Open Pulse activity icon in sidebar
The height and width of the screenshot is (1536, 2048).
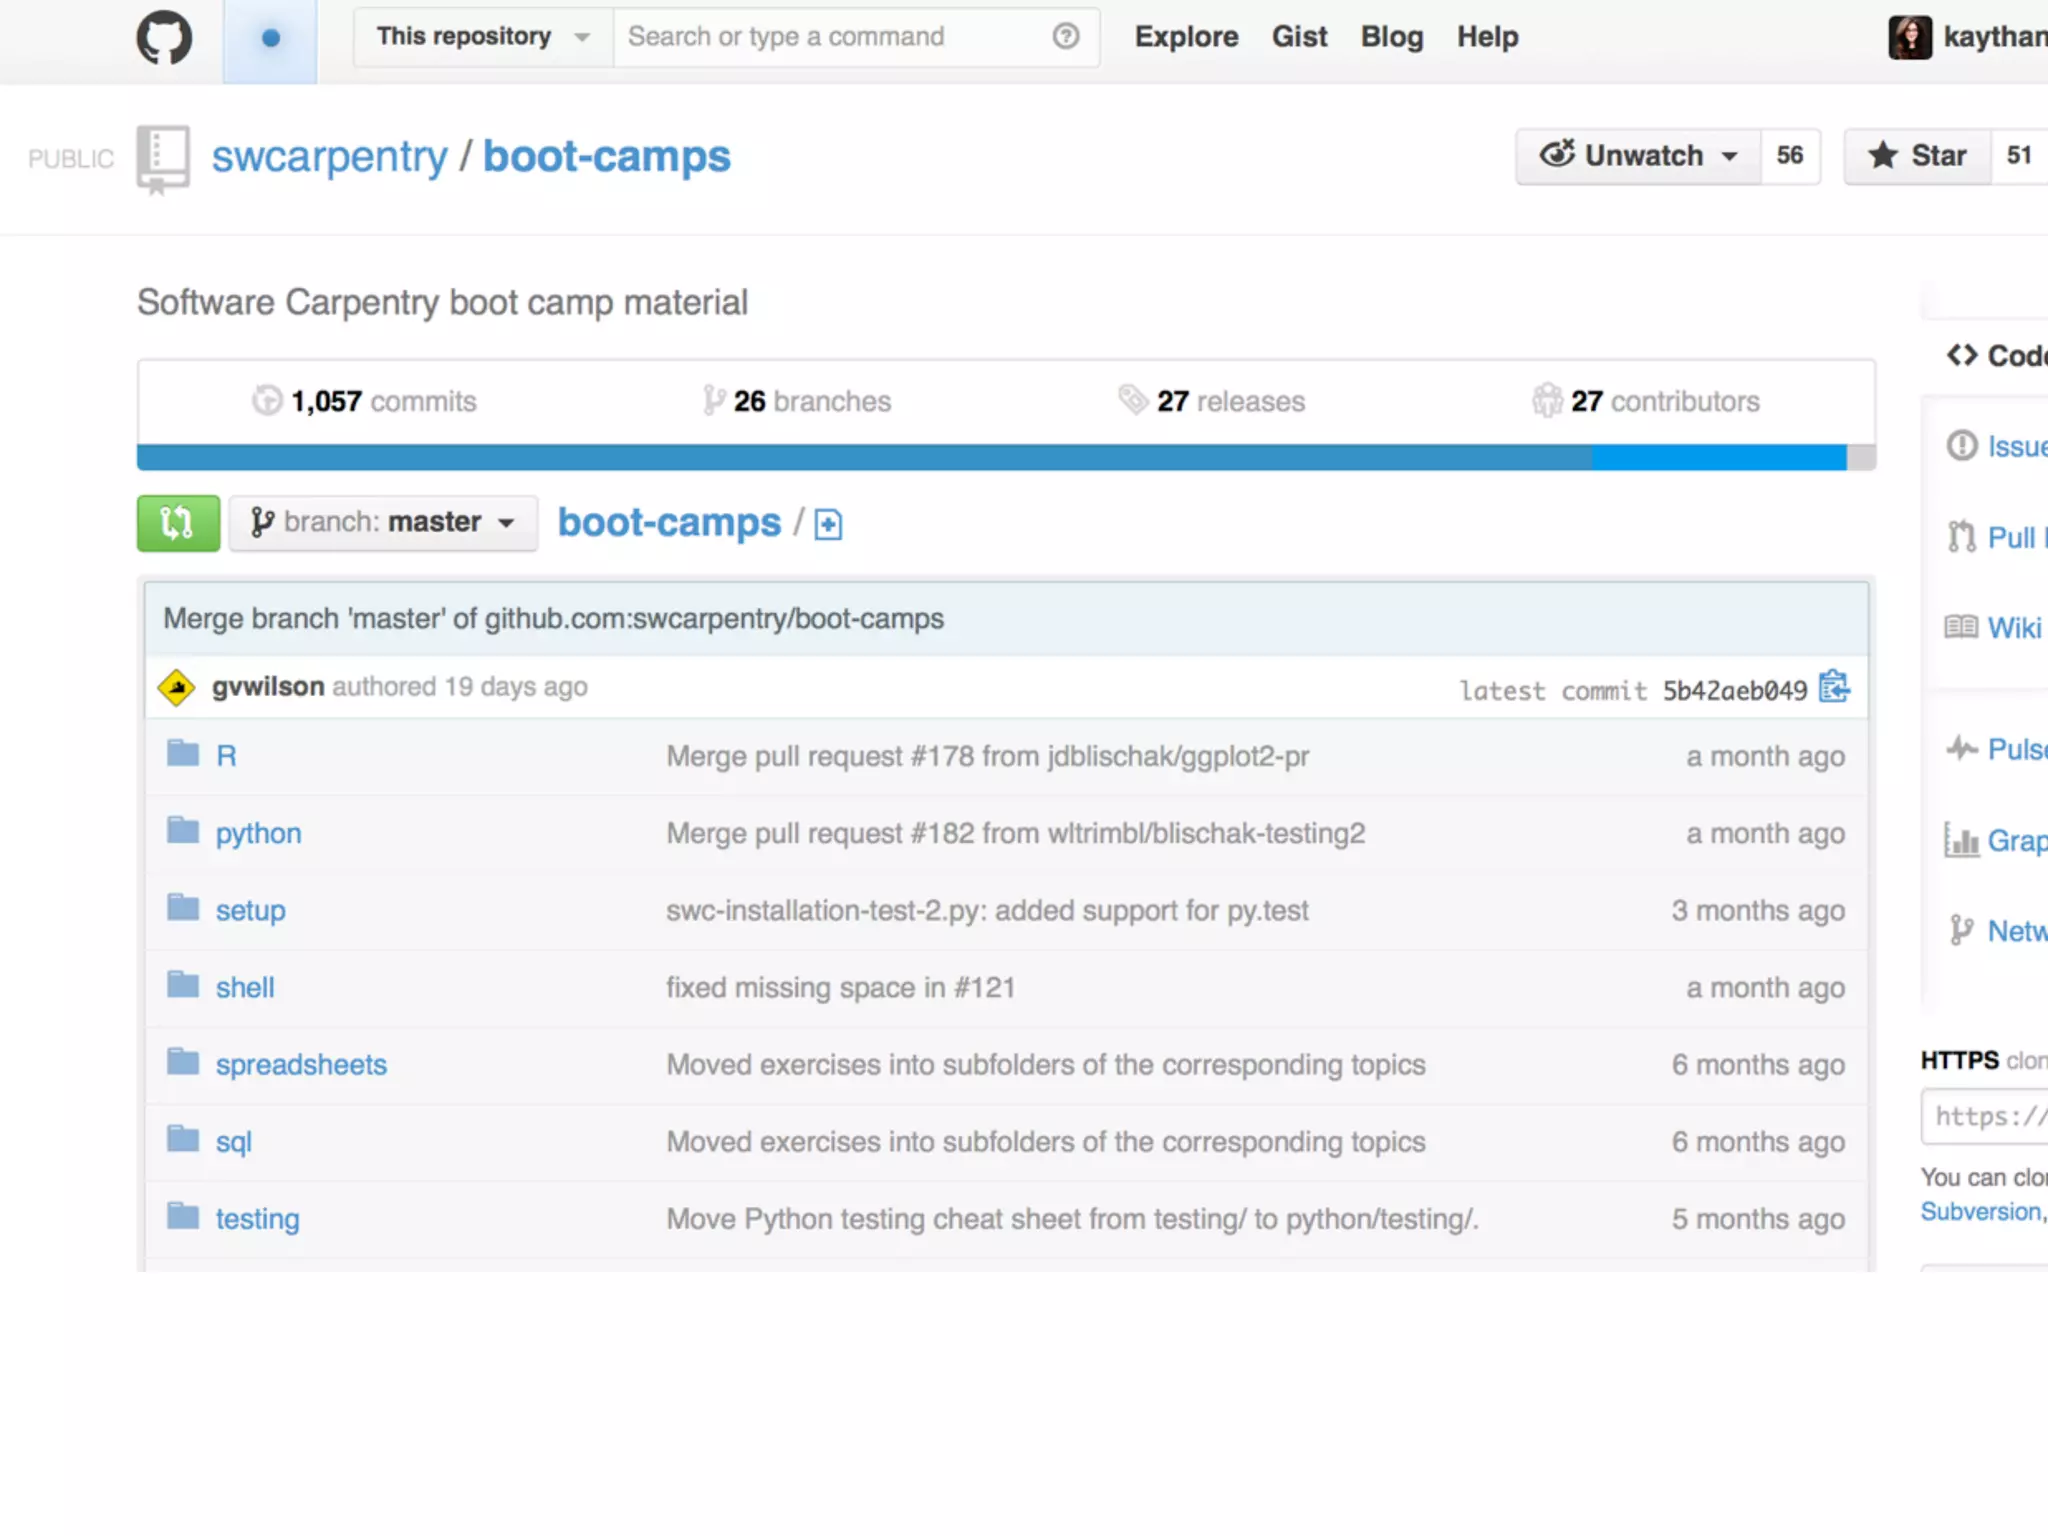(1961, 748)
